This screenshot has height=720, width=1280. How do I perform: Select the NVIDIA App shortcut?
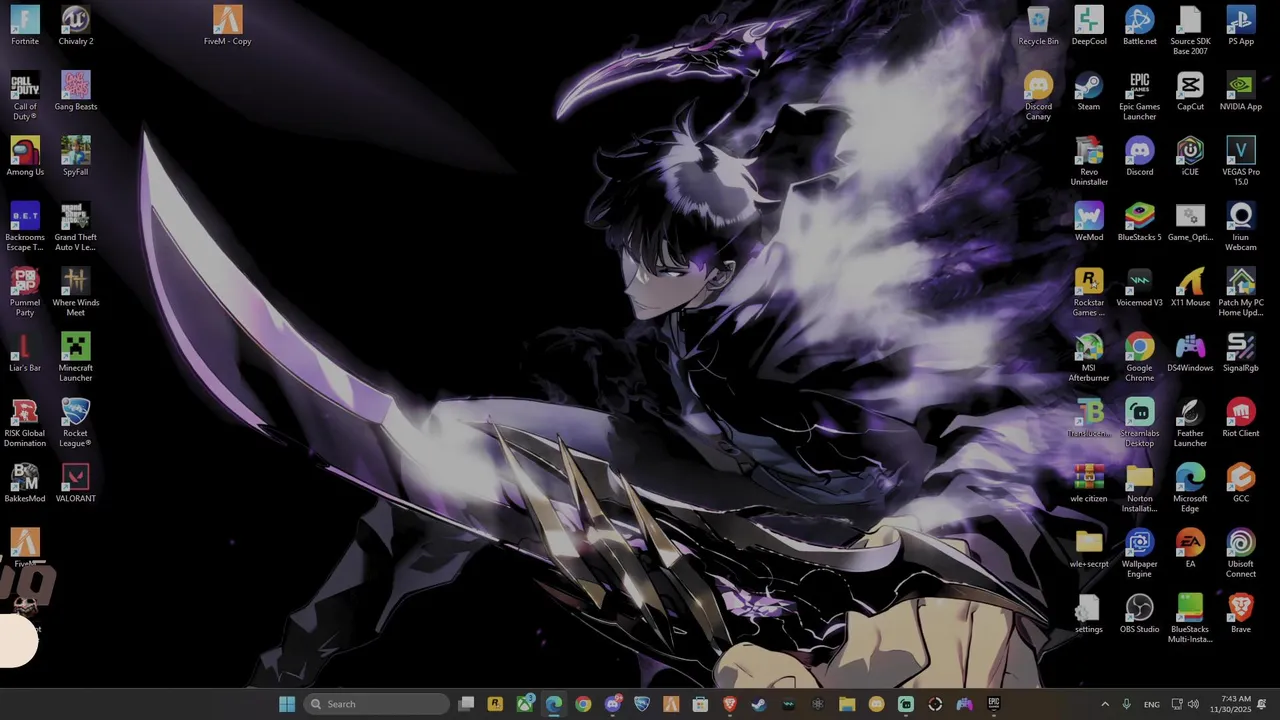pos(1241,91)
